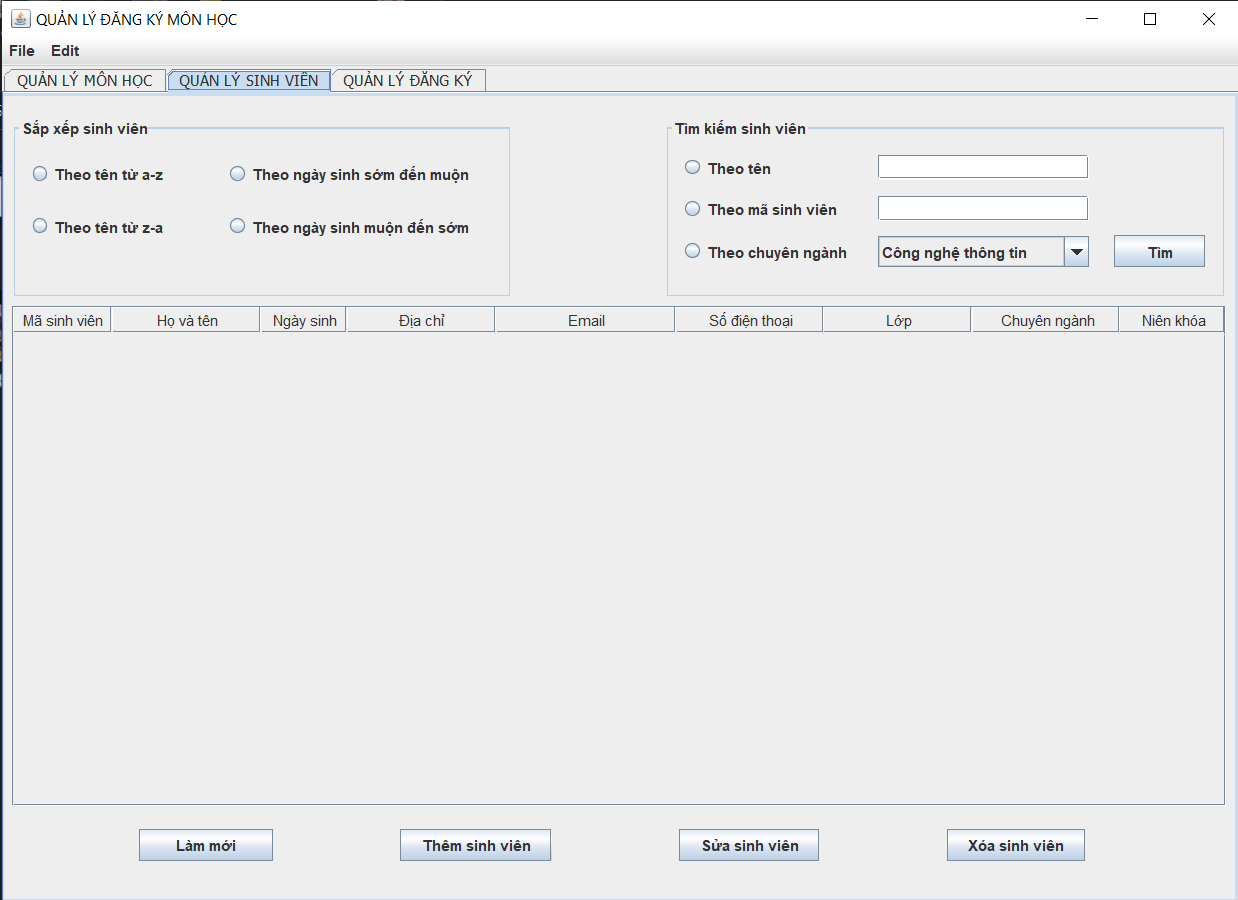Switch to QUẢN LÝ ĐĂNG KÝ tab

pos(408,81)
